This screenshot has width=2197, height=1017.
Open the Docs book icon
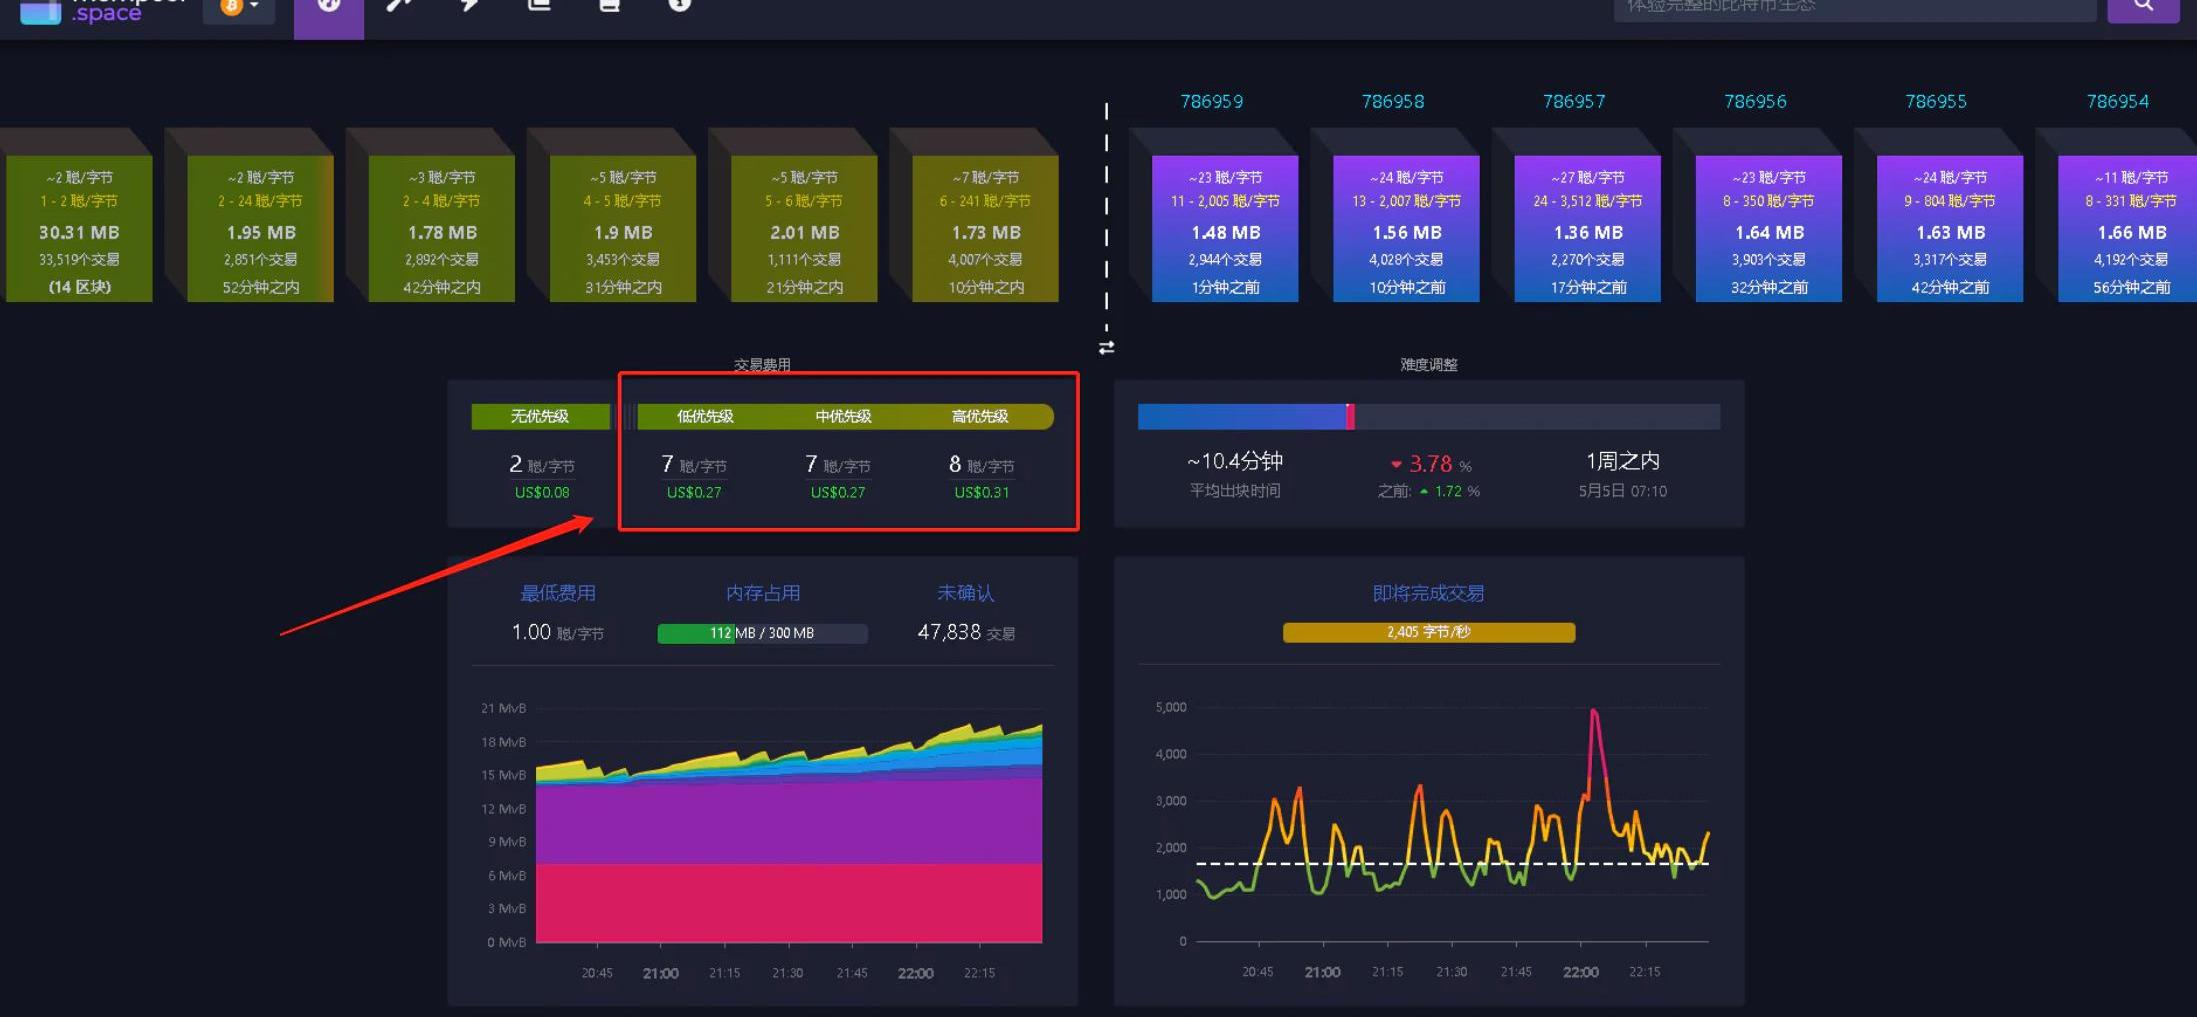609,6
